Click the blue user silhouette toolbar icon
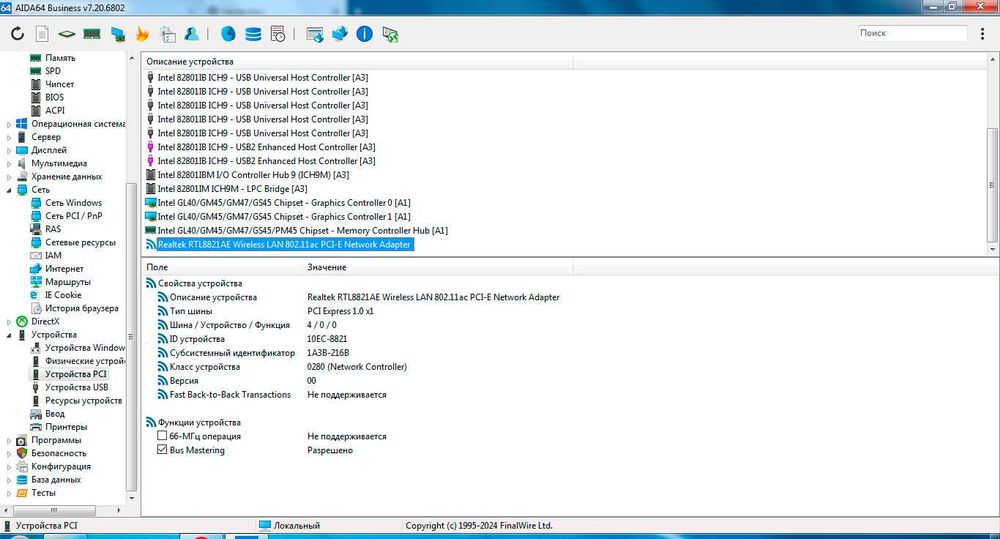The height and width of the screenshot is (539, 1000). (x=191, y=33)
